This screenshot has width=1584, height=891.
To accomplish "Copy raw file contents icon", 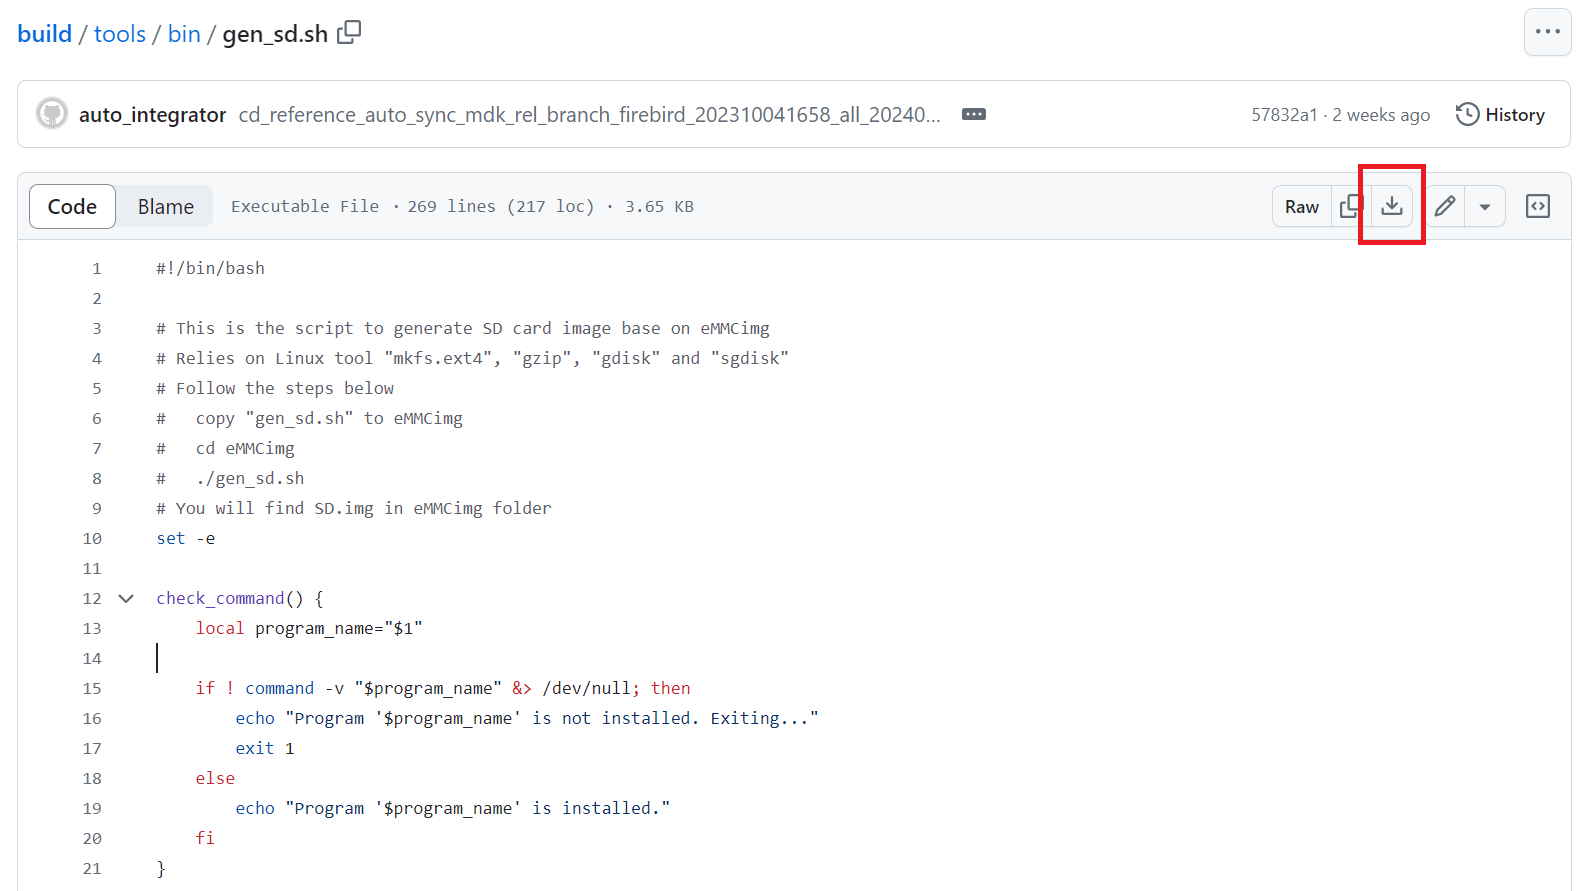I will (x=1350, y=207).
